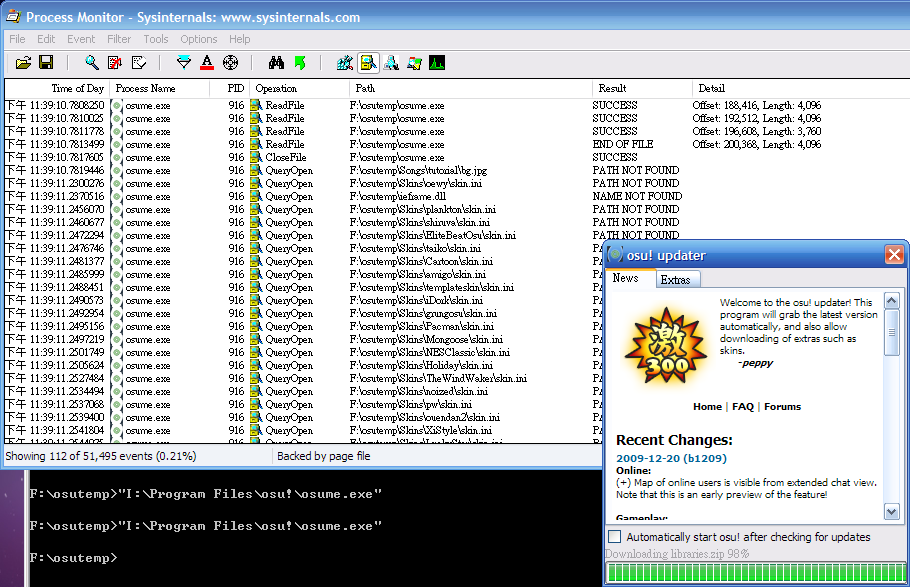Open the Event menu
The width and height of the screenshot is (910, 587).
pos(81,39)
